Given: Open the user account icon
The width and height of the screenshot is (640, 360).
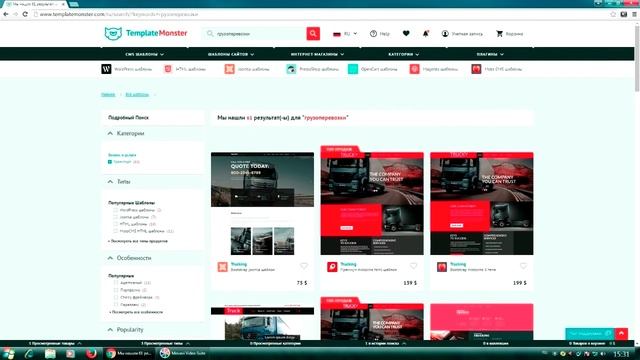Looking at the screenshot, I should click(445, 33).
